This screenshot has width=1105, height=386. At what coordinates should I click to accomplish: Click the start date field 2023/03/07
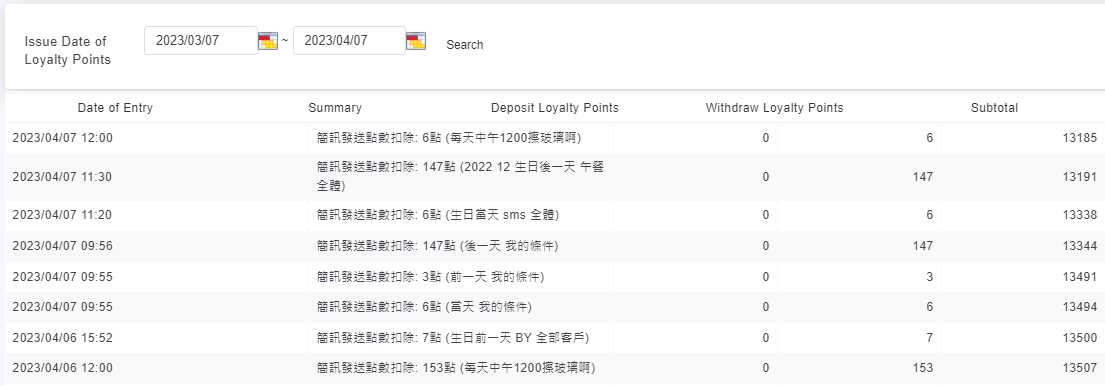[201, 40]
